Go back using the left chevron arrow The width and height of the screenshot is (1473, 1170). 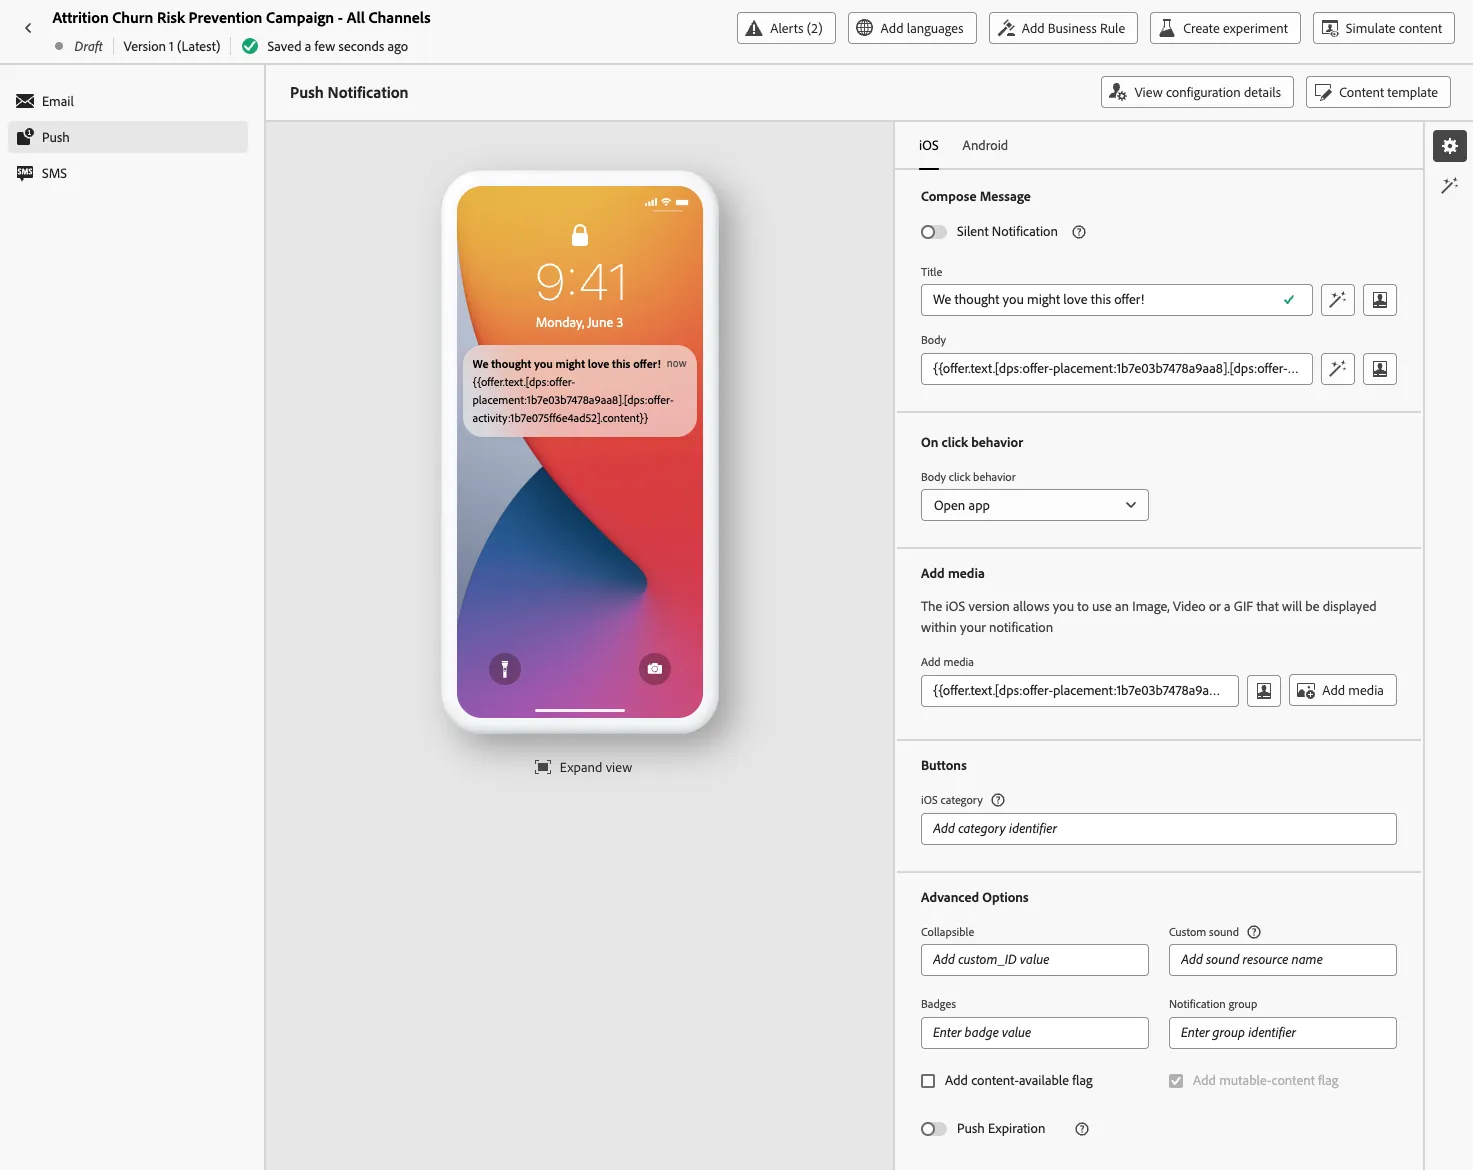(28, 28)
